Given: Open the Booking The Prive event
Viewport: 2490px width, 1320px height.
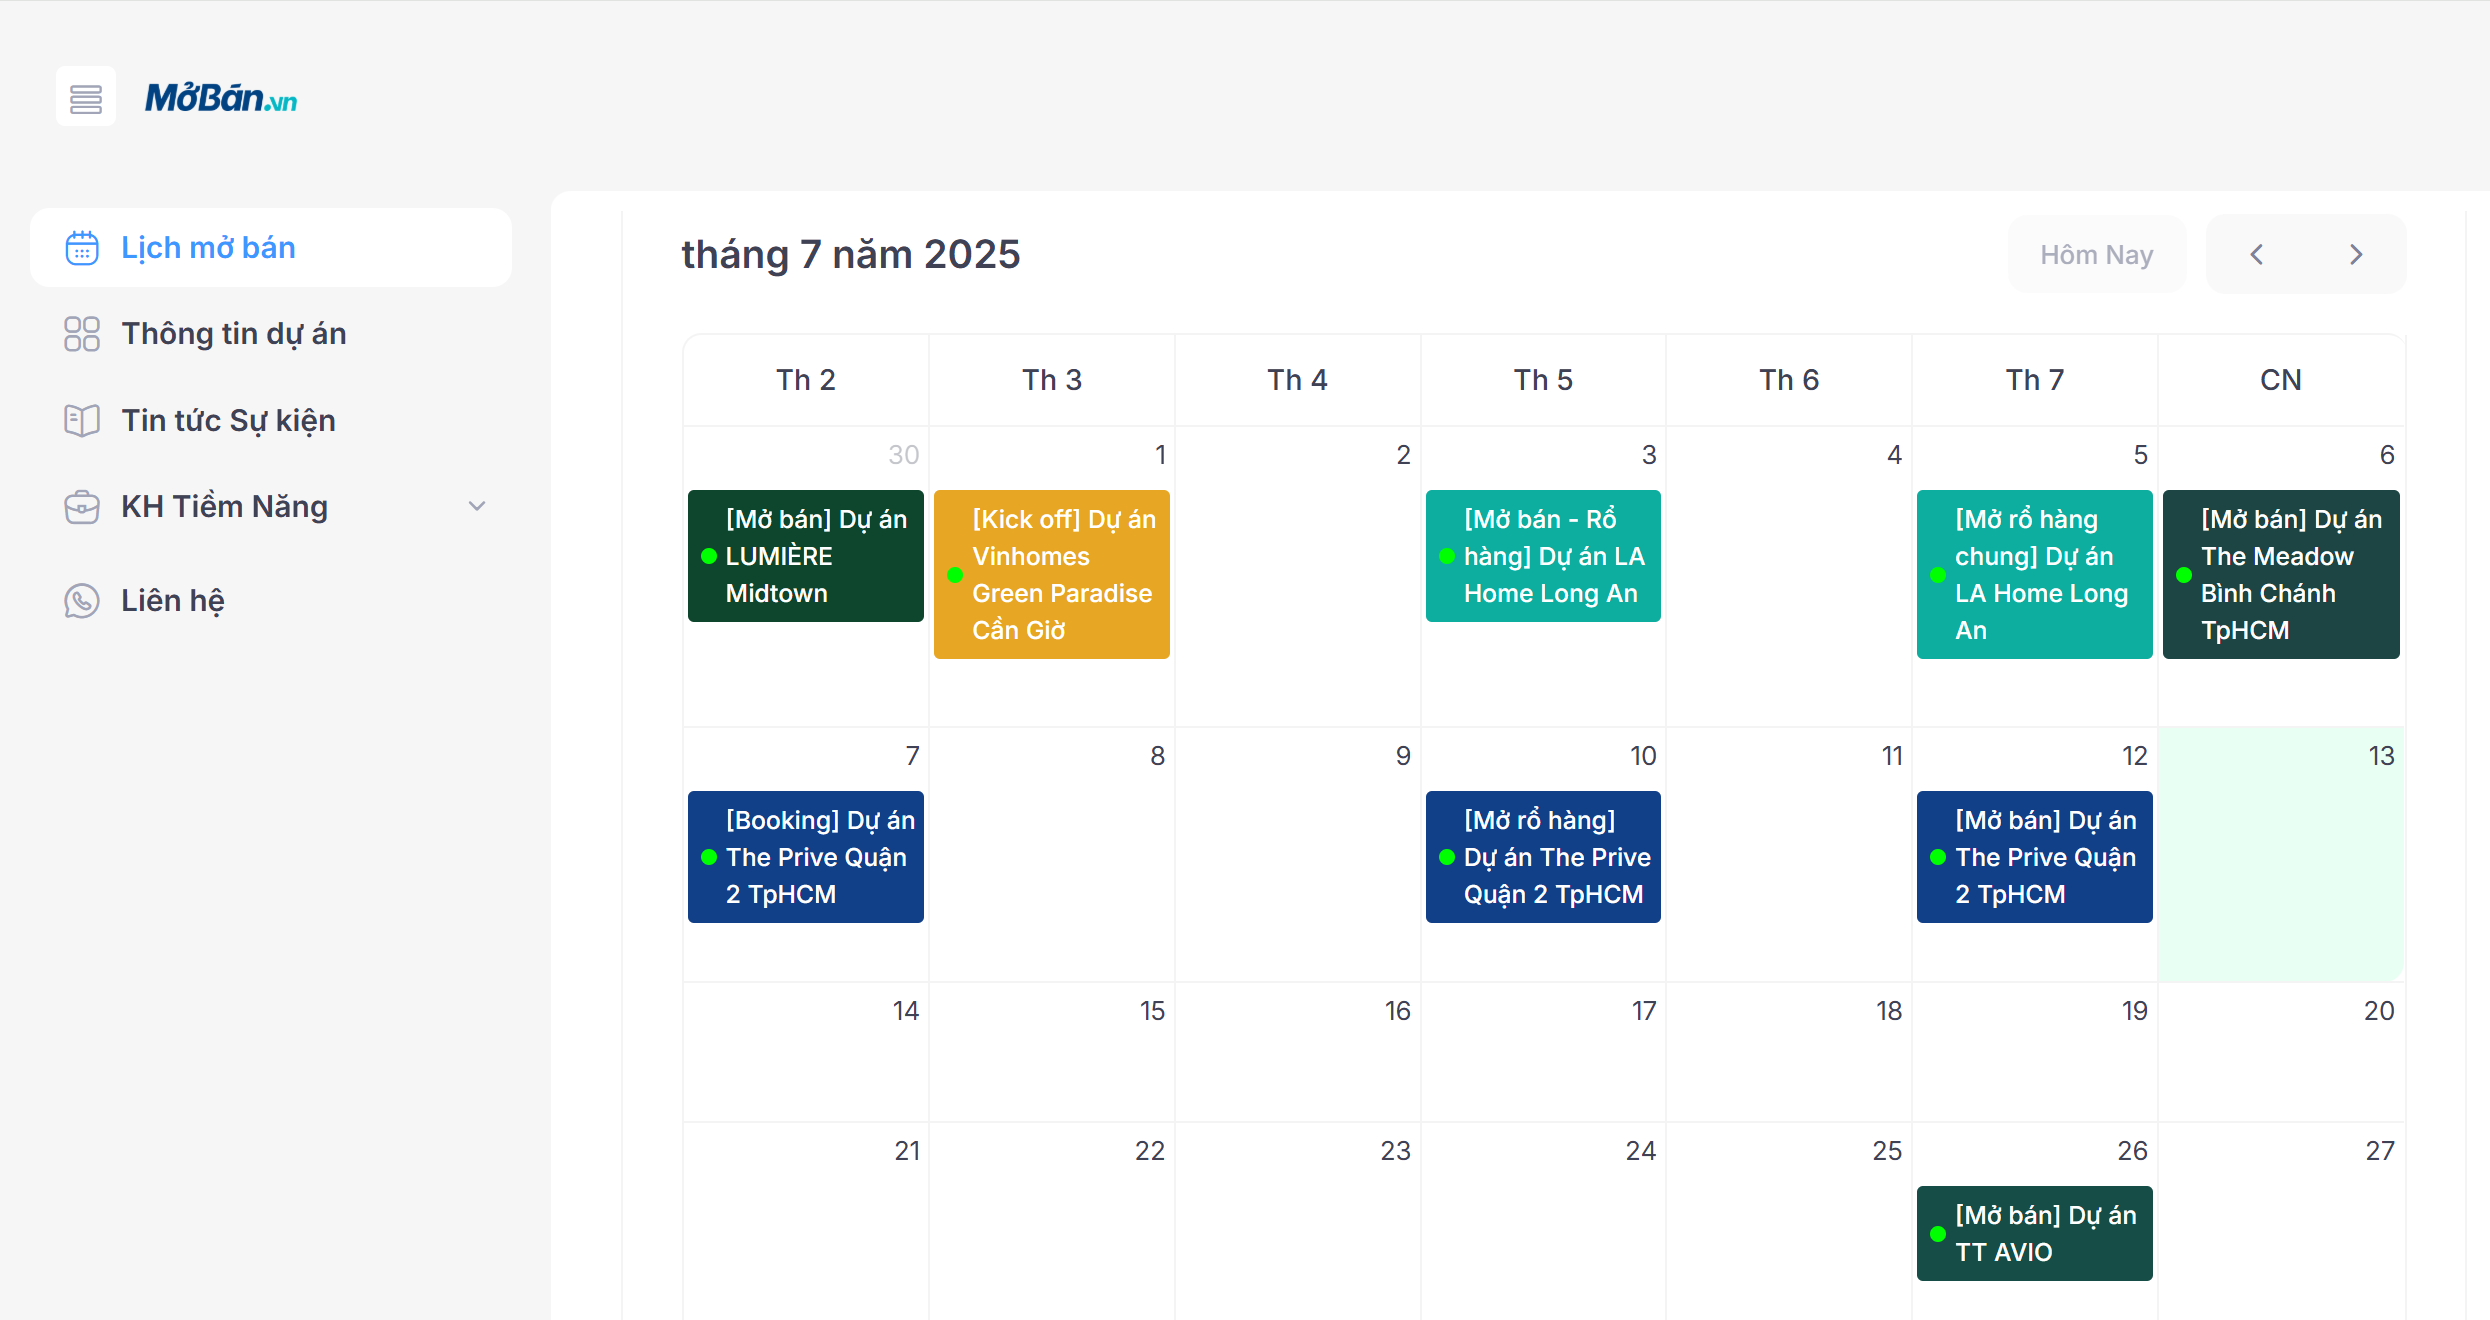Looking at the screenshot, I should (806, 857).
